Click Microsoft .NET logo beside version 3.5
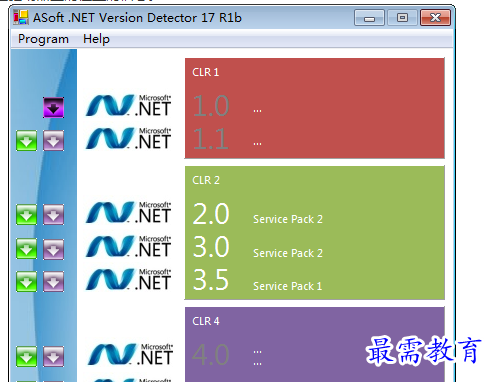This screenshot has width=490, height=382. [129, 279]
